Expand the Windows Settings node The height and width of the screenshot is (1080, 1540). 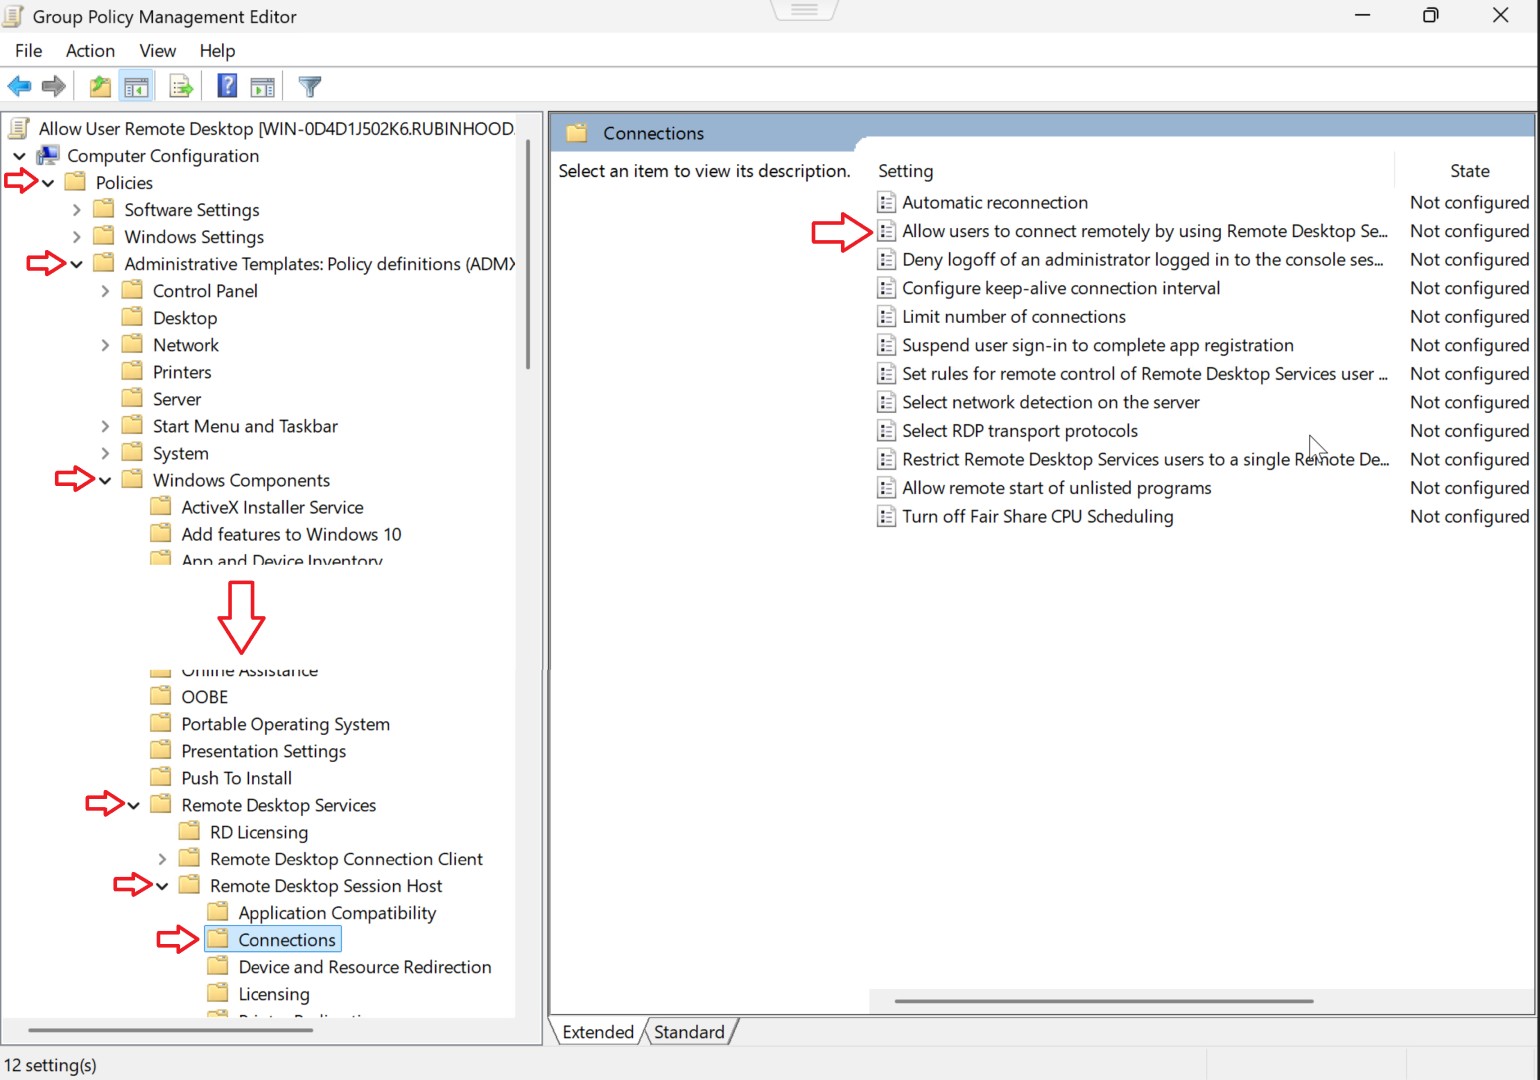point(77,237)
